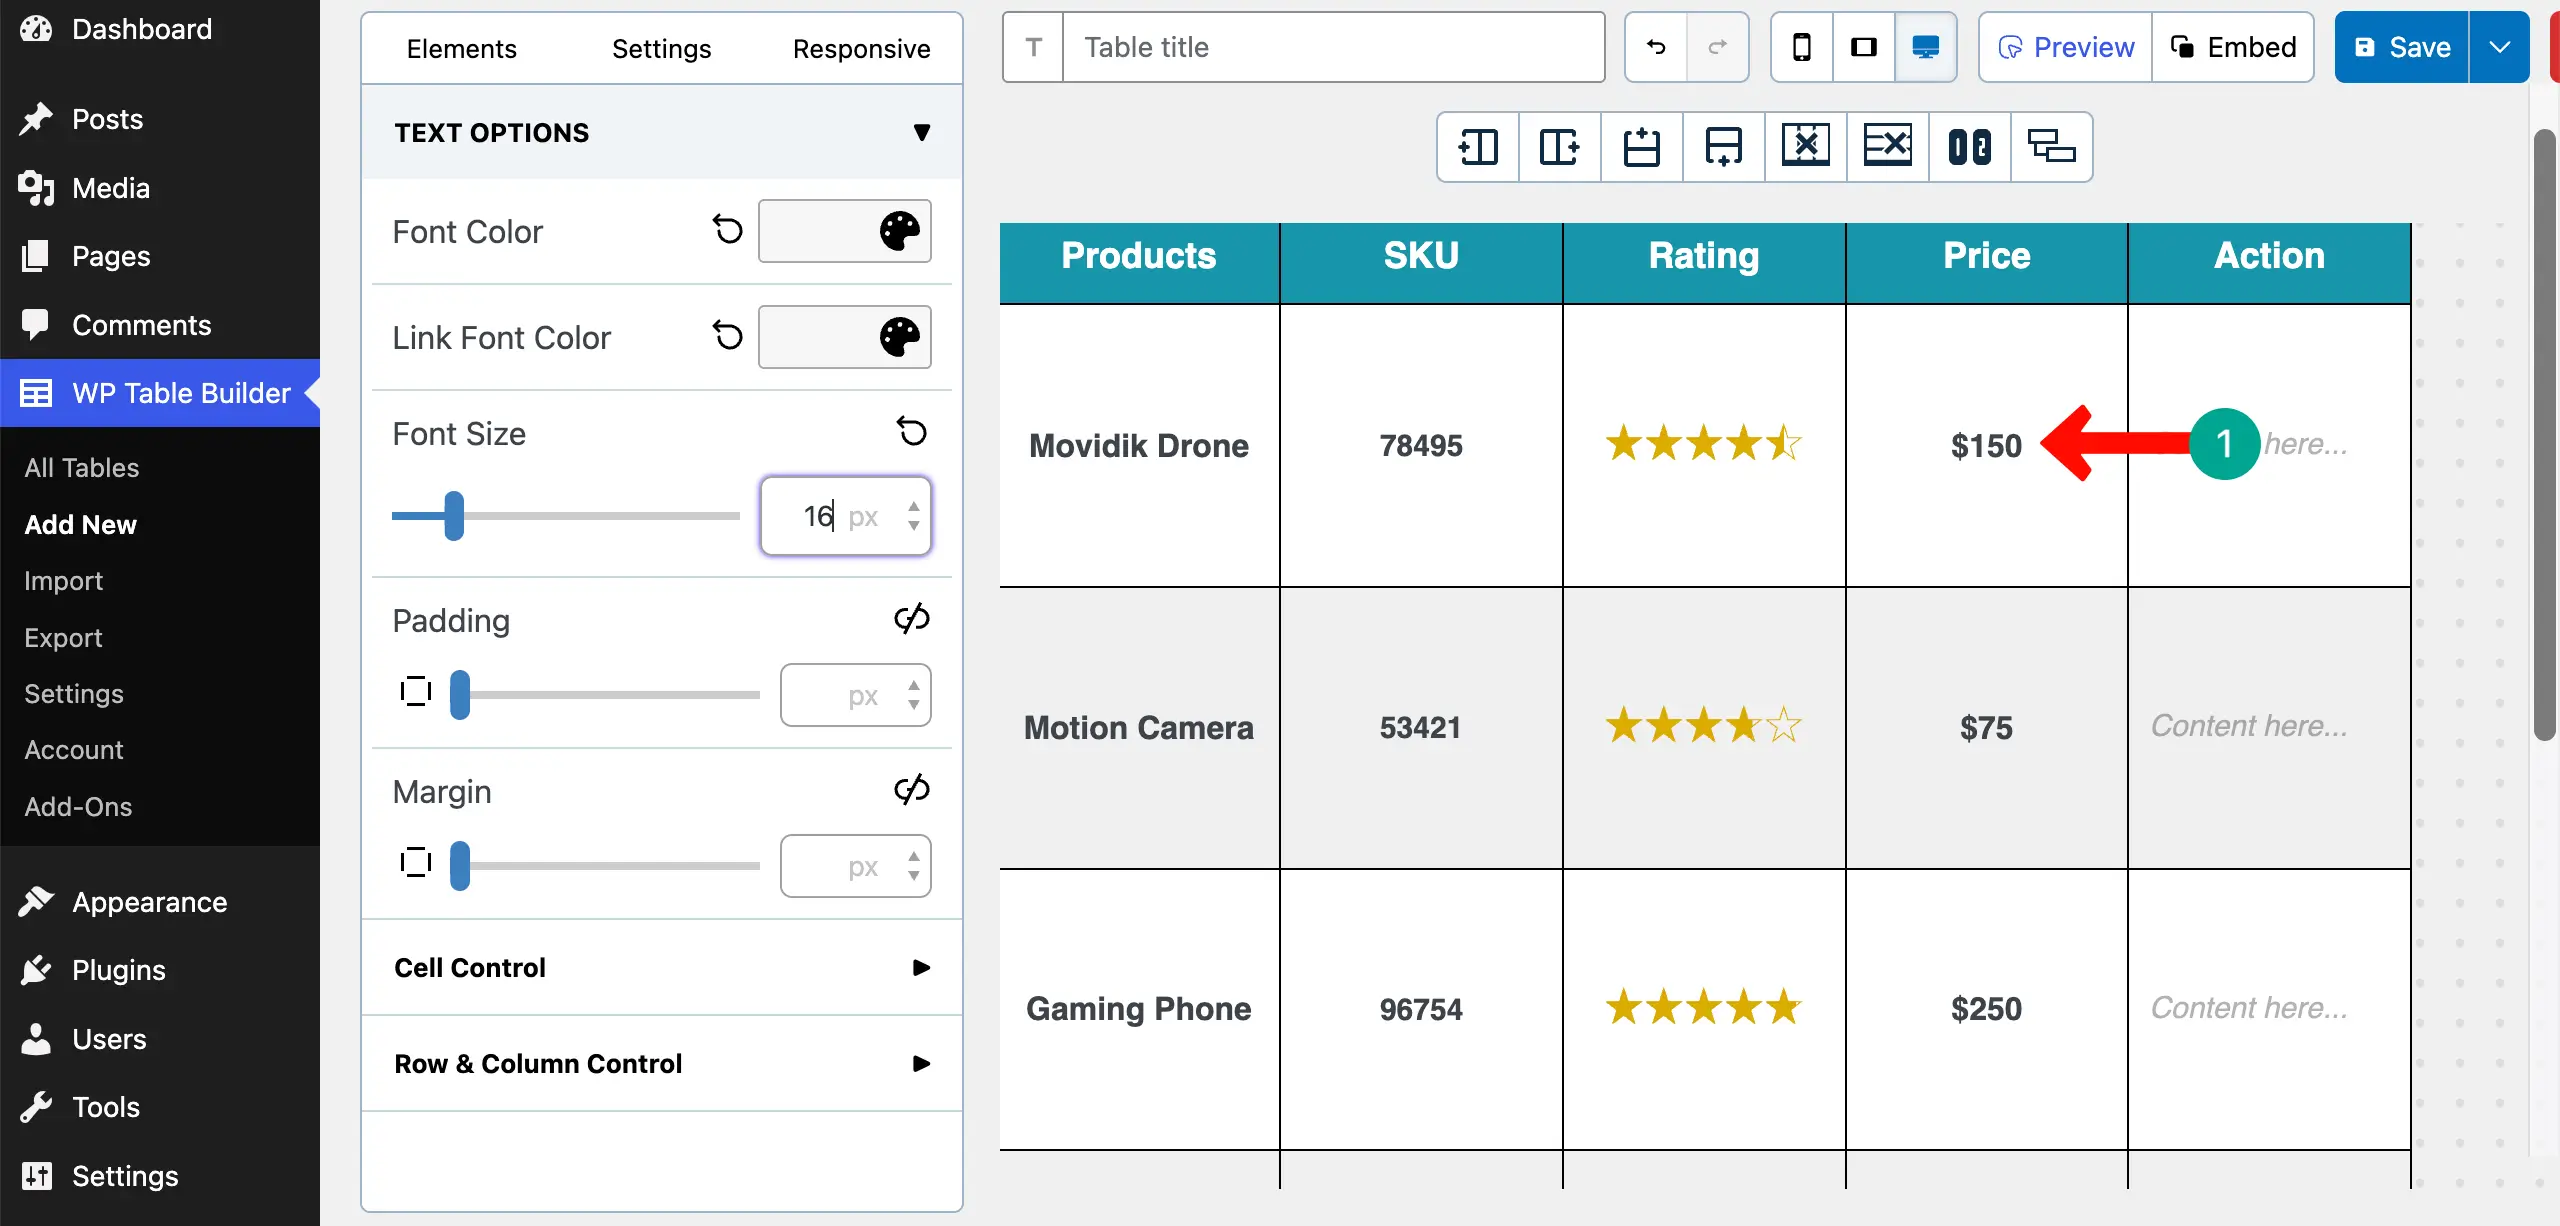Switch to mobile preview mode
Image resolution: width=2560 pixels, height=1226 pixels.
pyautogui.click(x=1801, y=46)
